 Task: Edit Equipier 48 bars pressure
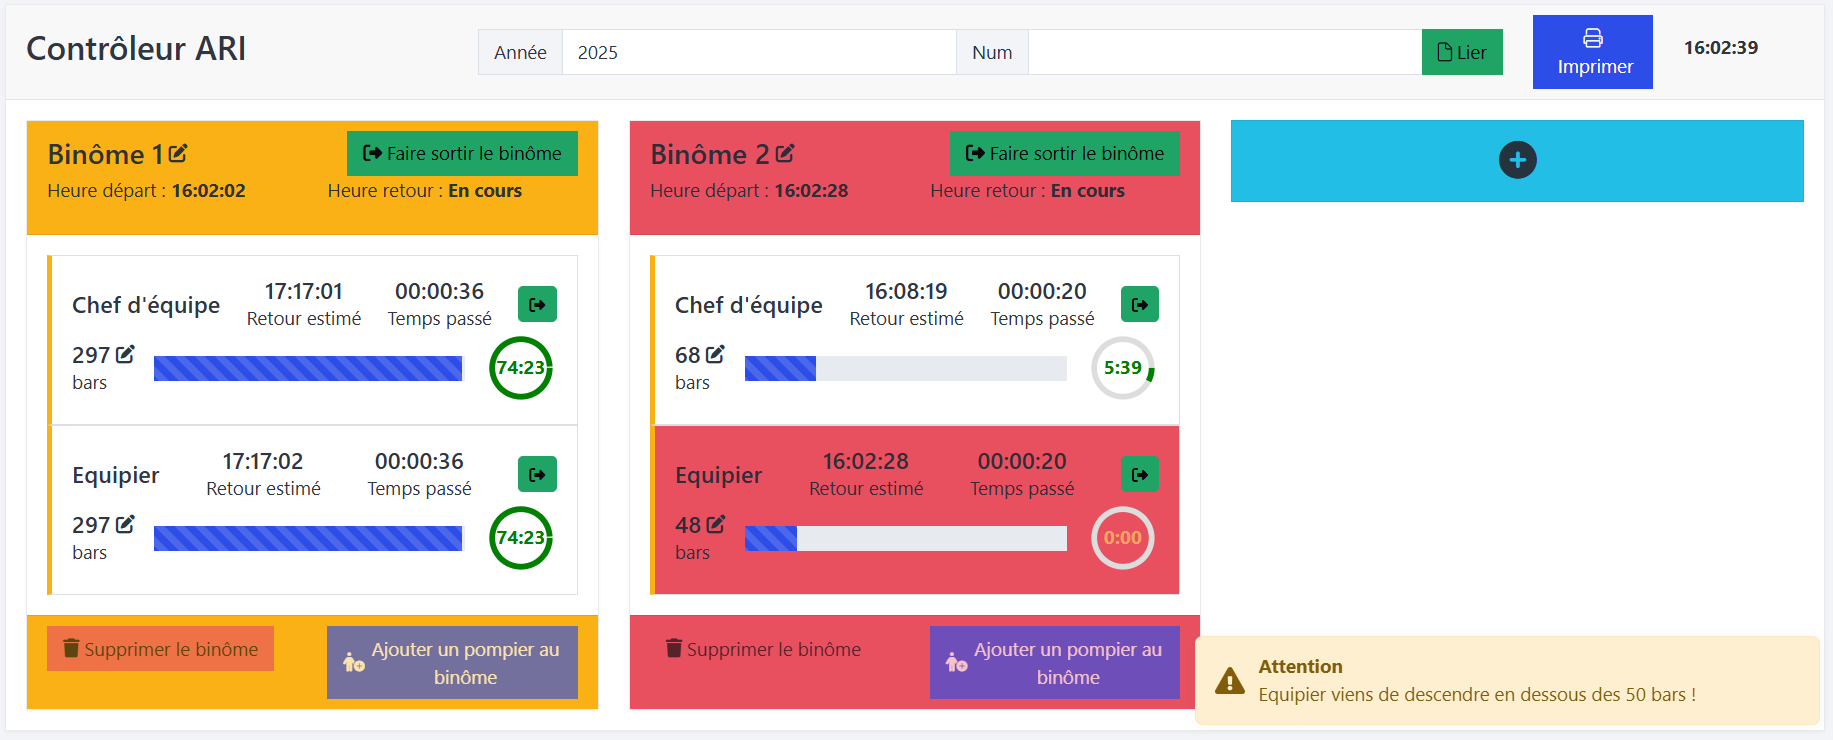tap(715, 524)
